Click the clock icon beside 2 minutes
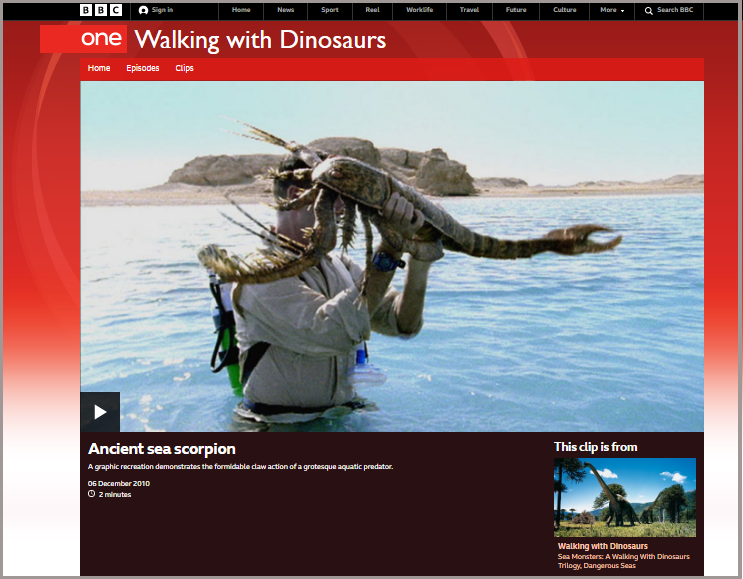This screenshot has height=579, width=743. (x=91, y=494)
